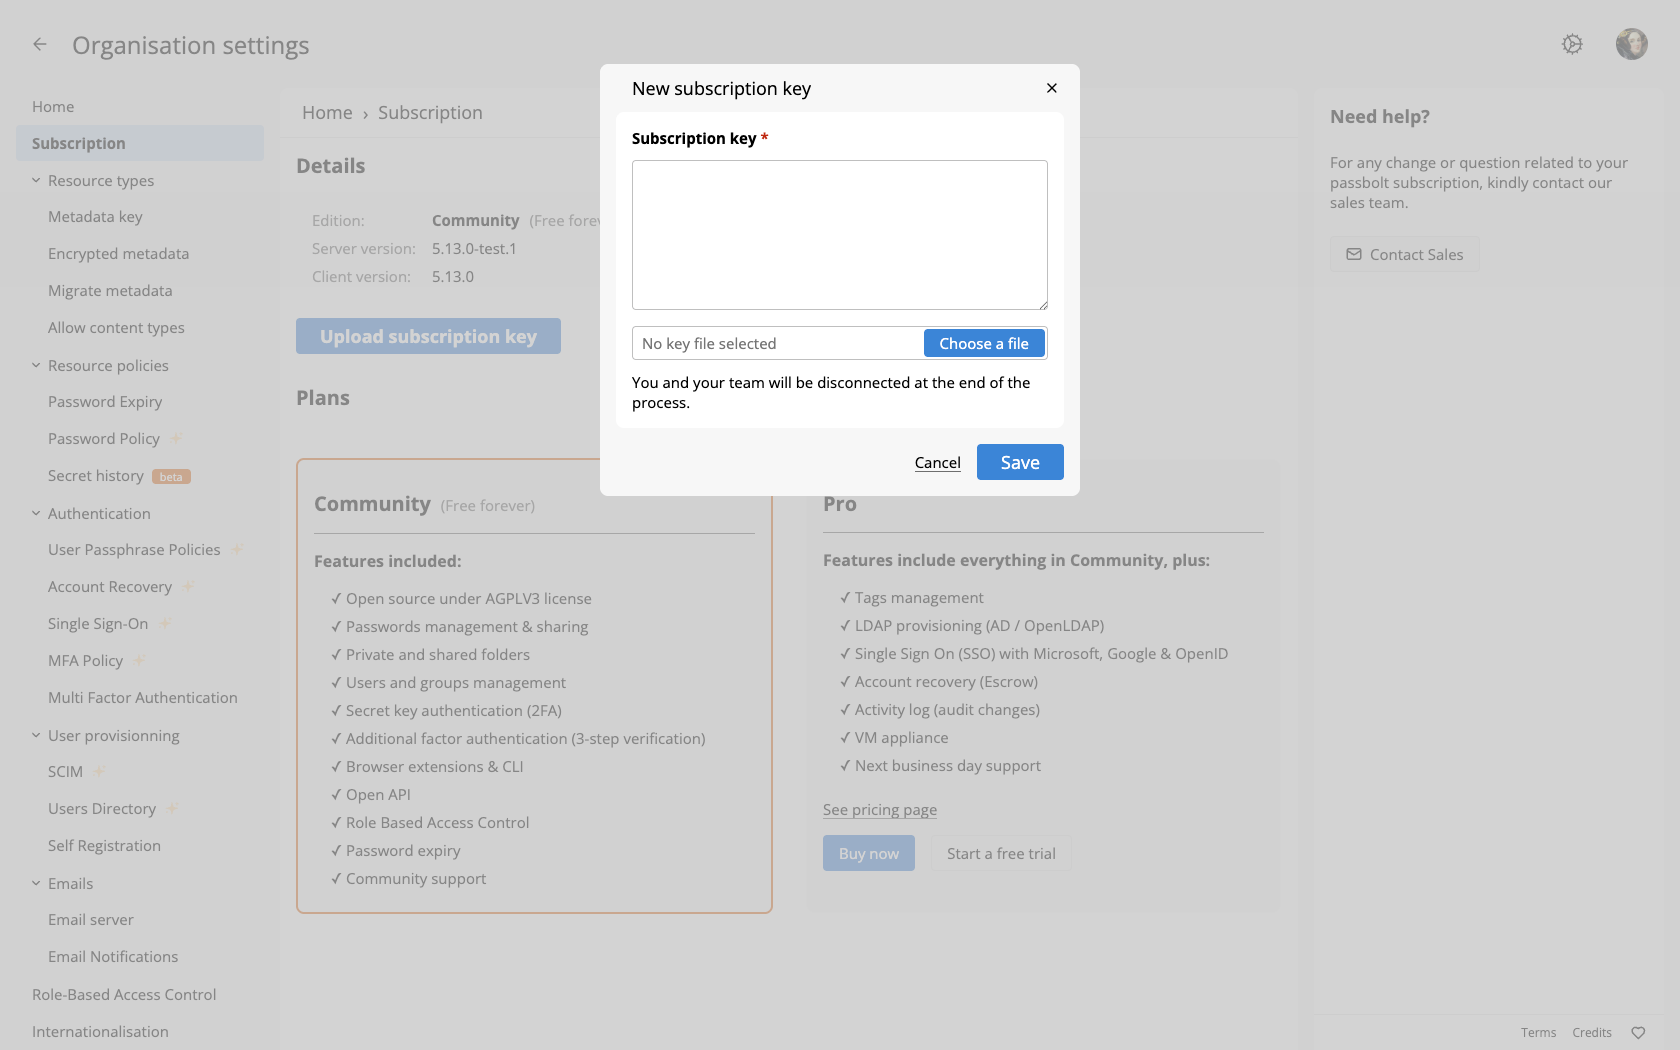Open Home in the sidebar

53,107
